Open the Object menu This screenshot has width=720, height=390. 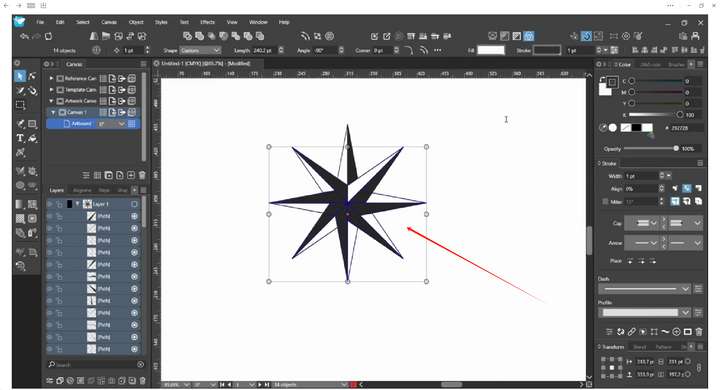point(136,22)
